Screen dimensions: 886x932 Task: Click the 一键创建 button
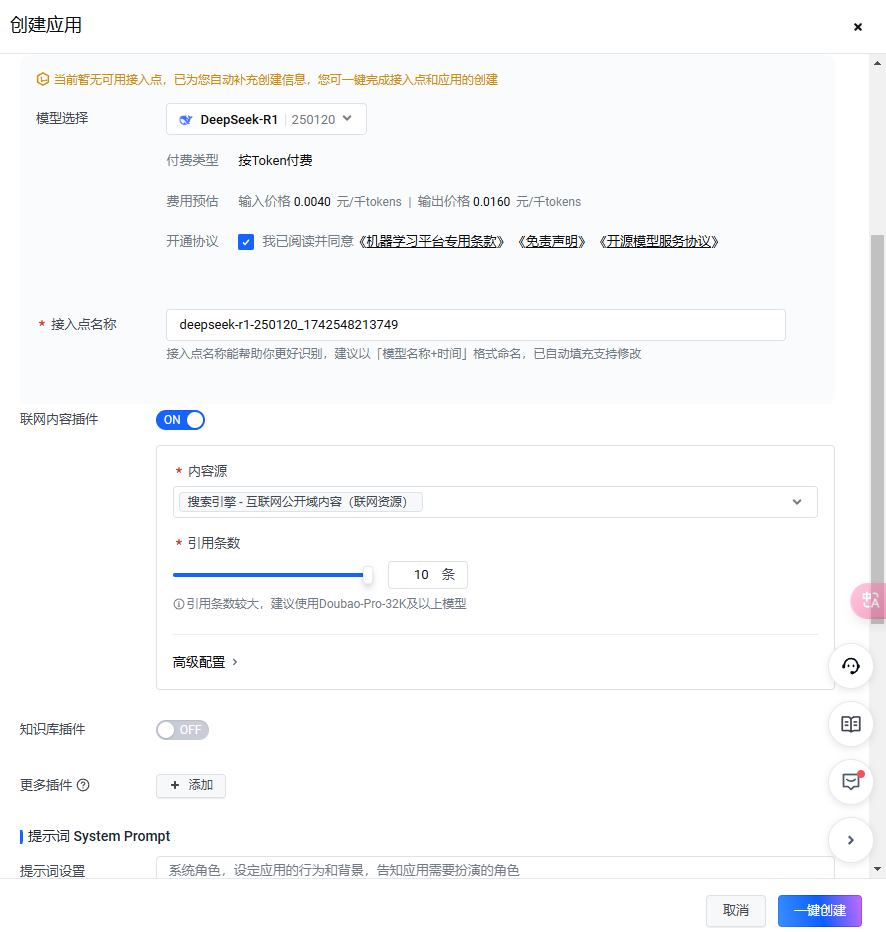click(x=819, y=910)
